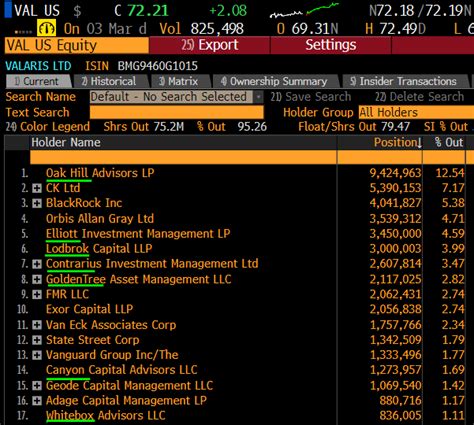The width and height of the screenshot is (474, 425).
Task: Click ISIN code BMG9460G1015
Action: (x=158, y=66)
